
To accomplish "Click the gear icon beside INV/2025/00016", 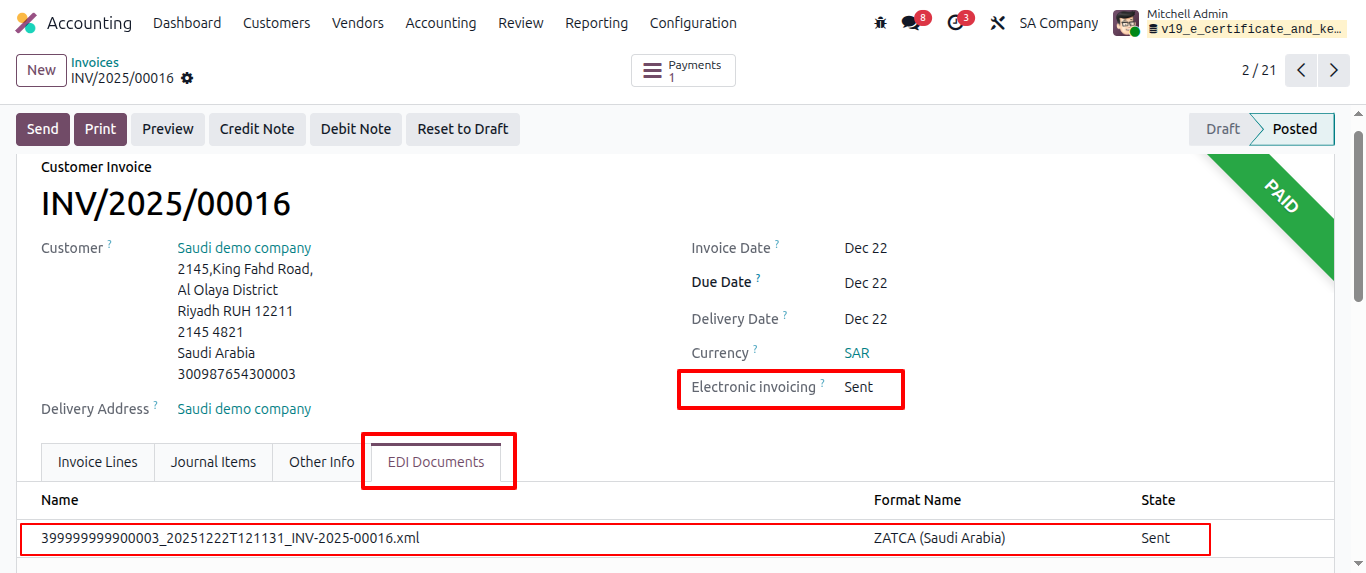I will (x=187, y=78).
